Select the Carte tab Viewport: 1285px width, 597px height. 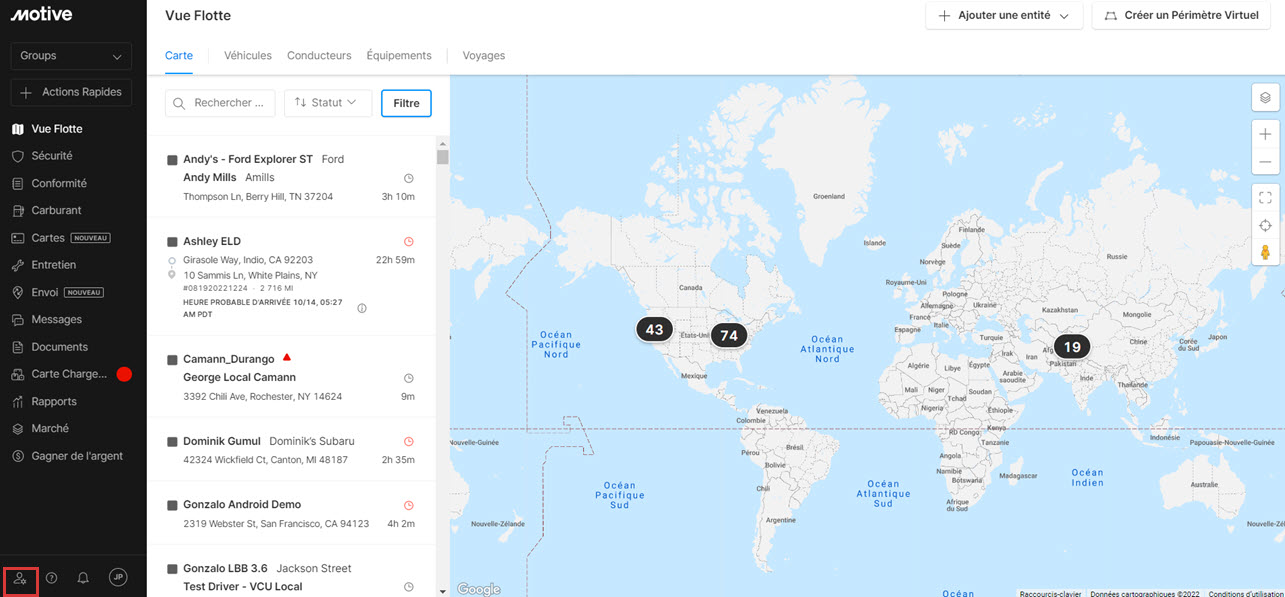click(179, 56)
